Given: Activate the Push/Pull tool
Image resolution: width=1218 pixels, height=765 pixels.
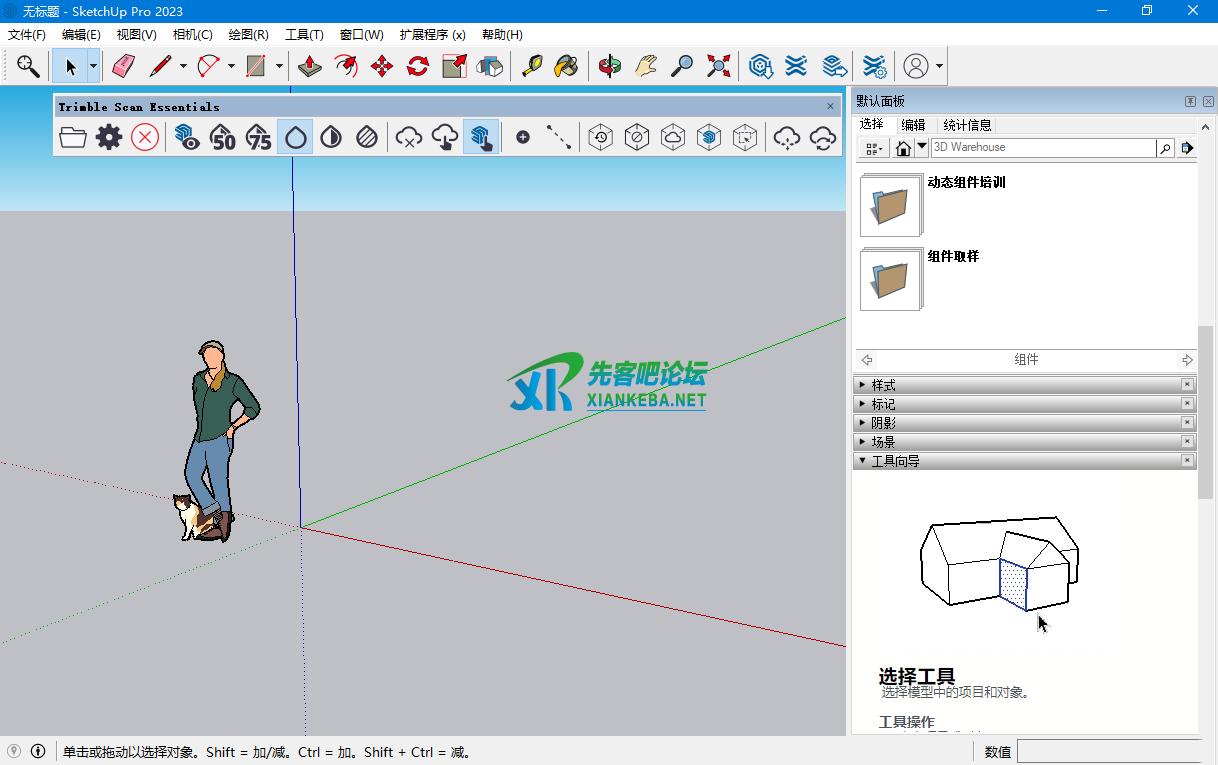Looking at the screenshot, I should [x=310, y=66].
